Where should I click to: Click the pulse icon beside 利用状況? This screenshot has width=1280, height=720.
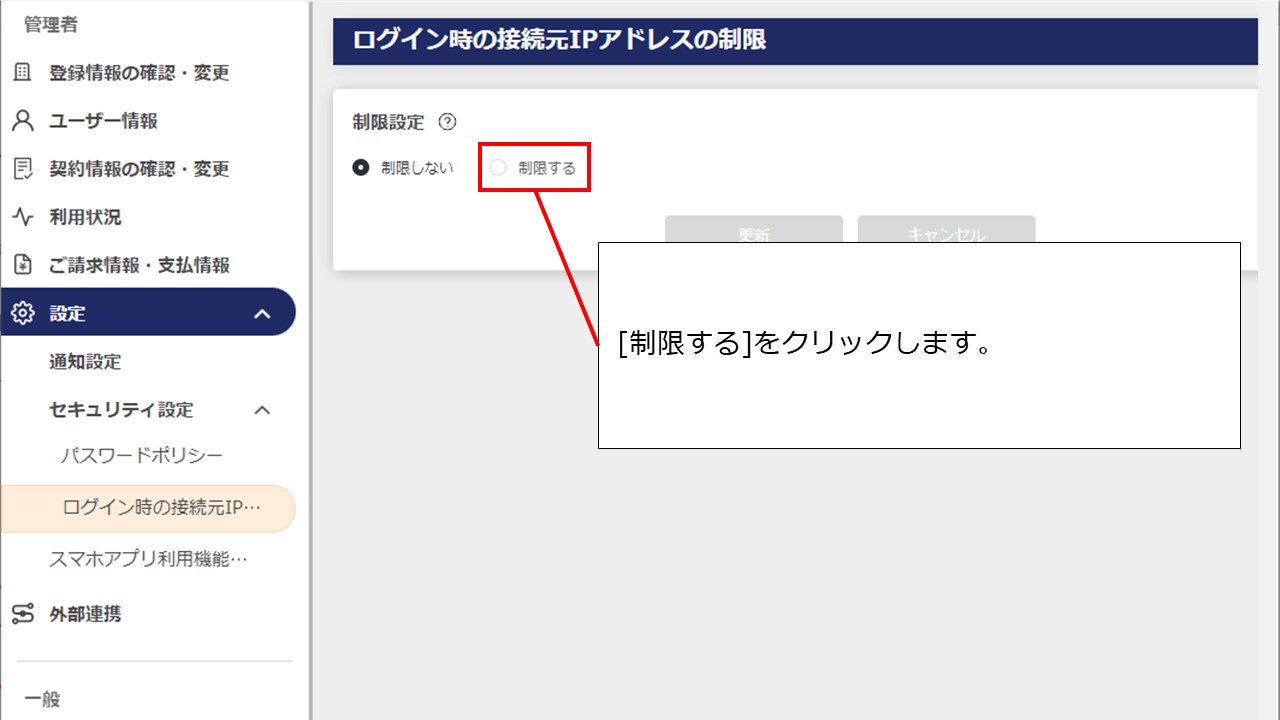click(22, 217)
